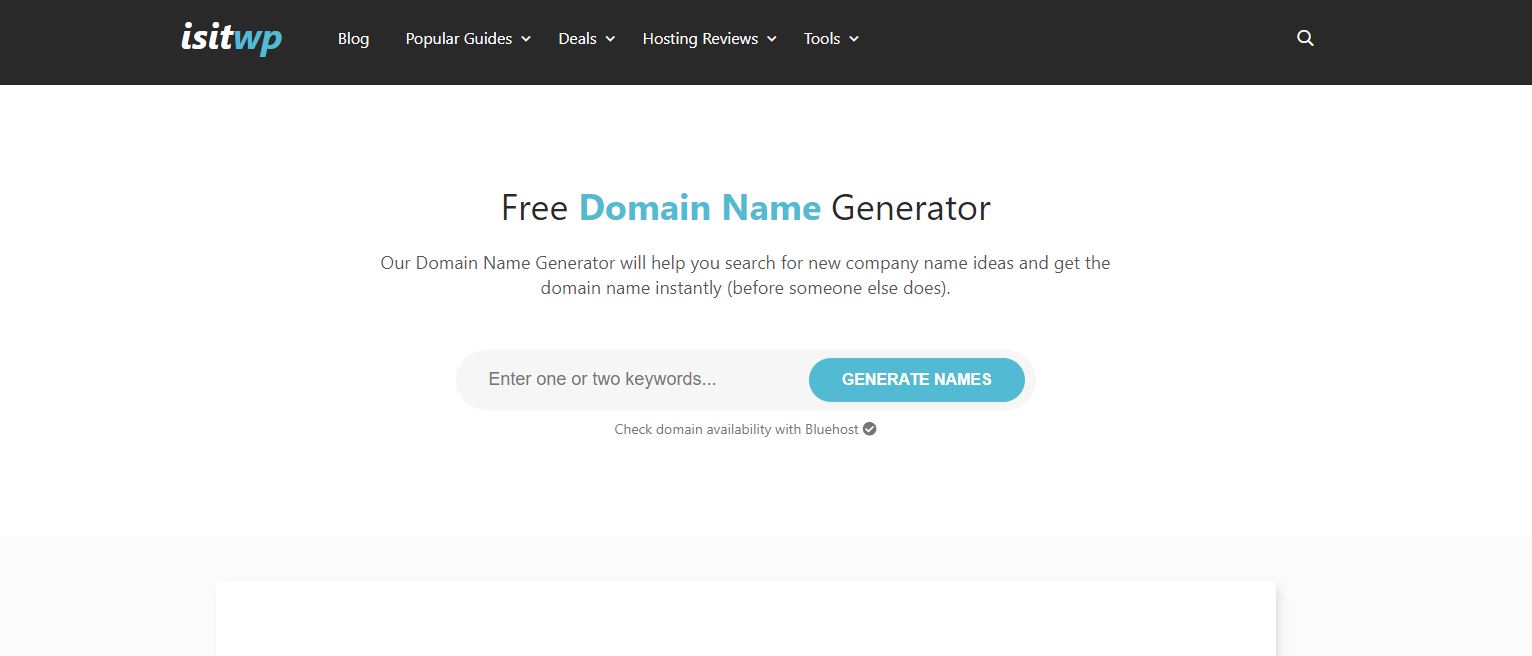Viewport: 1532px width, 656px height.
Task: Click the magnifying glass to search the site
Action: [x=1305, y=38]
